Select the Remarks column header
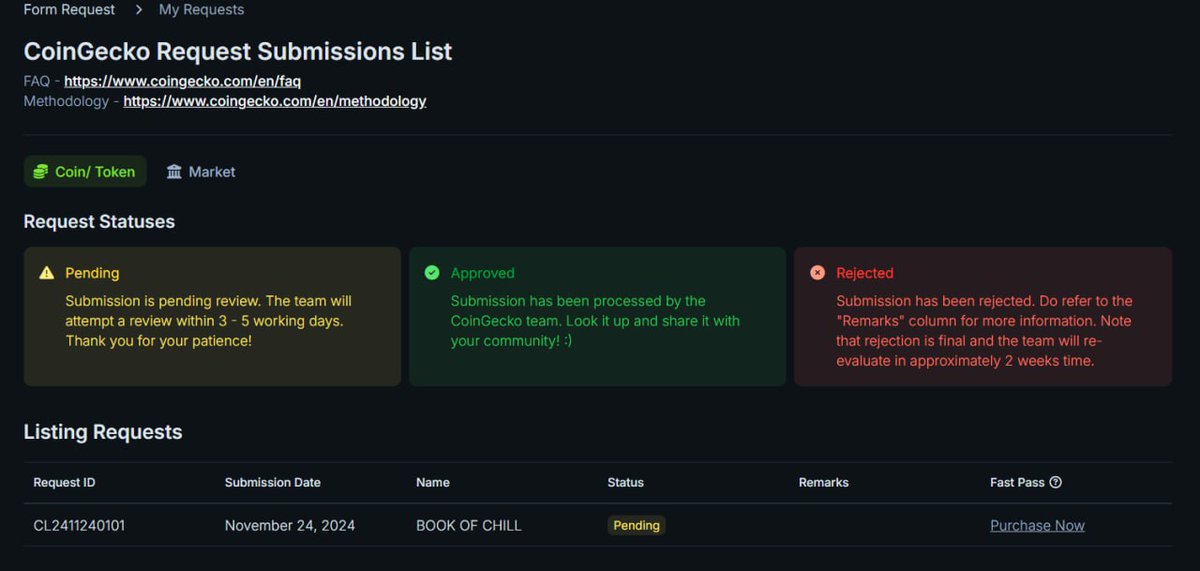The height and width of the screenshot is (571, 1200). [x=824, y=482]
